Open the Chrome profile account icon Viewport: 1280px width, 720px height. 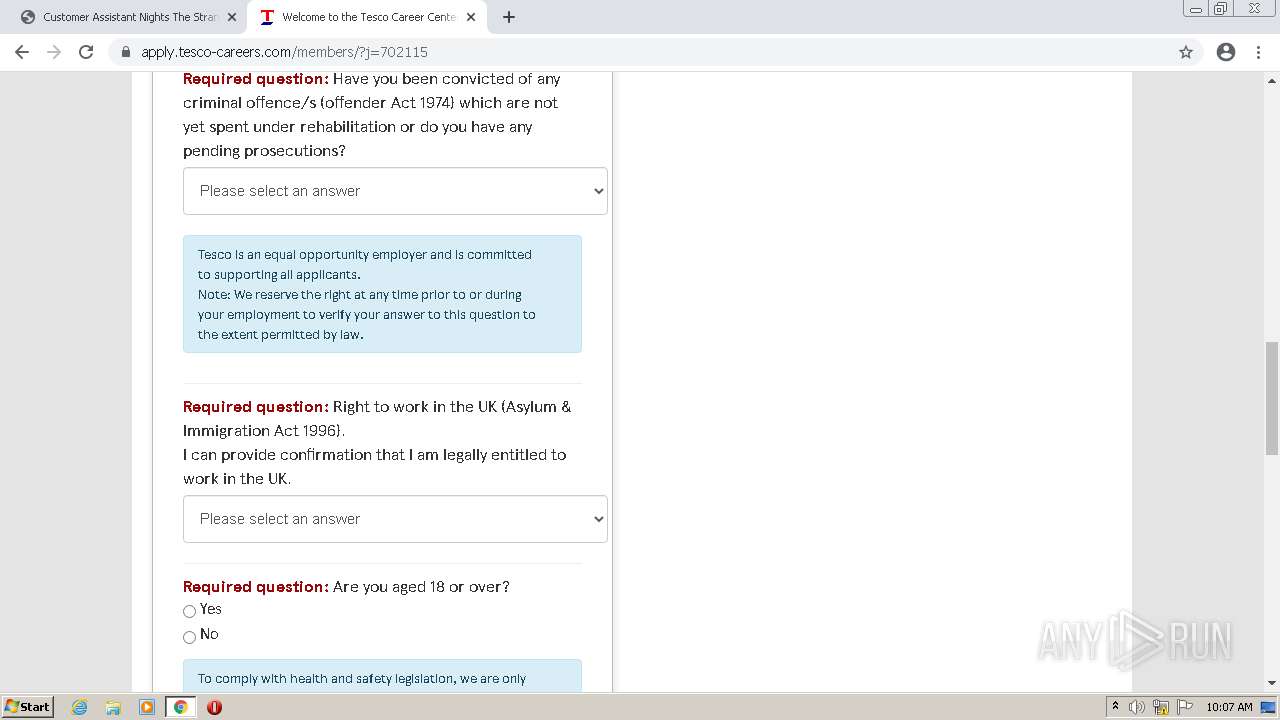1226,52
